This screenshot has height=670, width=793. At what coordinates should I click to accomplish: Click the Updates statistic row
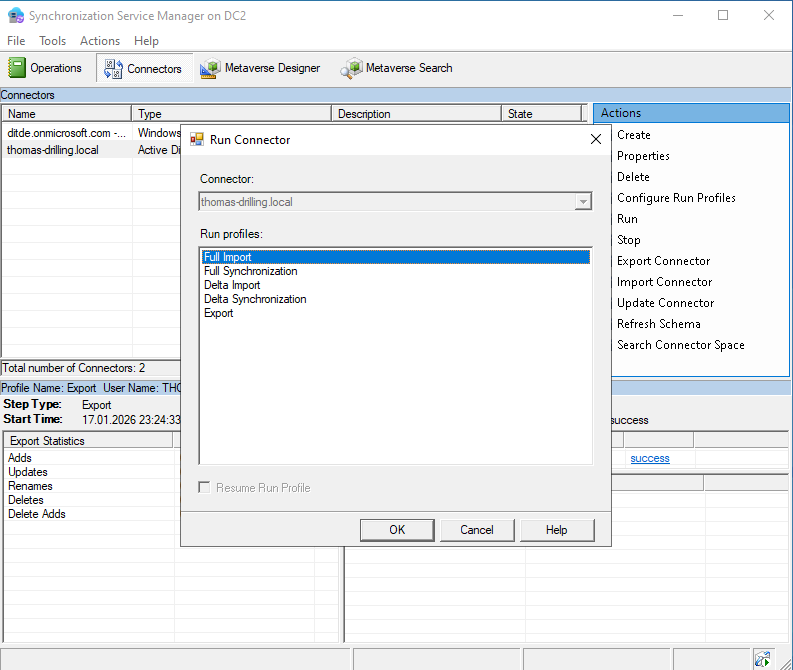pyautogui.click(x=91, y=472)
